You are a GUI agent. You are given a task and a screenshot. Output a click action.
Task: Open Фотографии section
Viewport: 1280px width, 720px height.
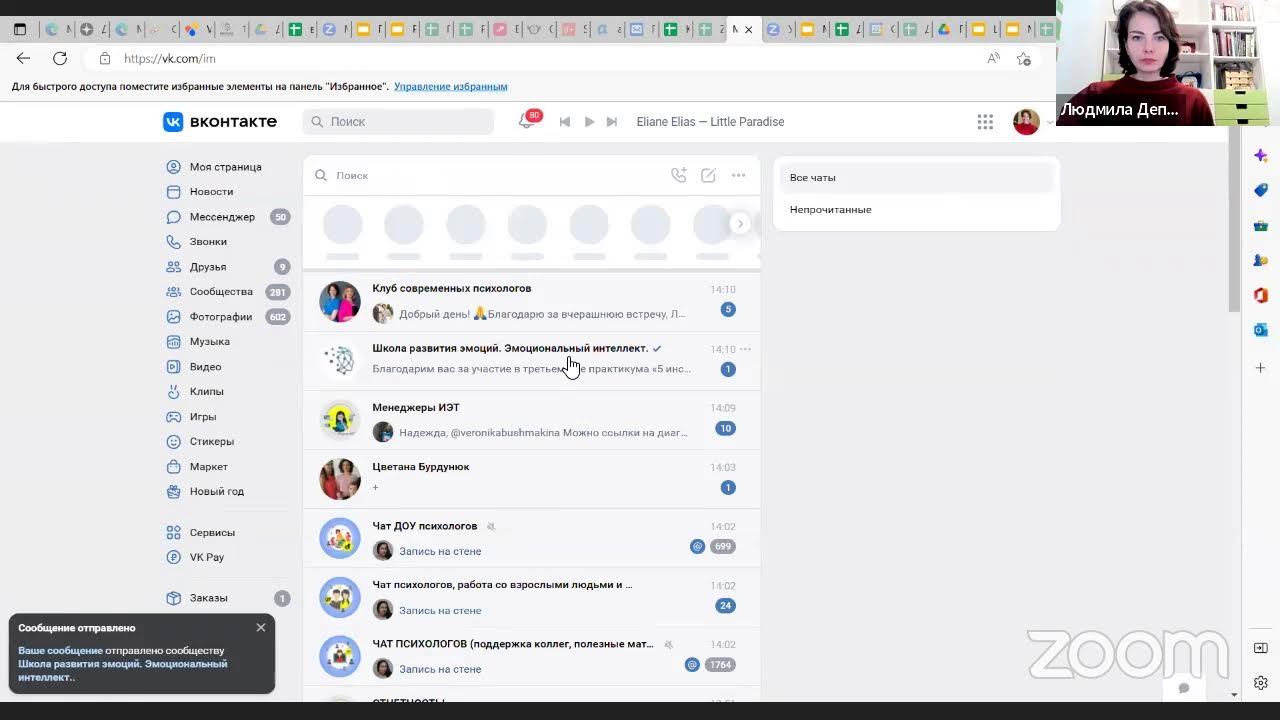point(221,317)
